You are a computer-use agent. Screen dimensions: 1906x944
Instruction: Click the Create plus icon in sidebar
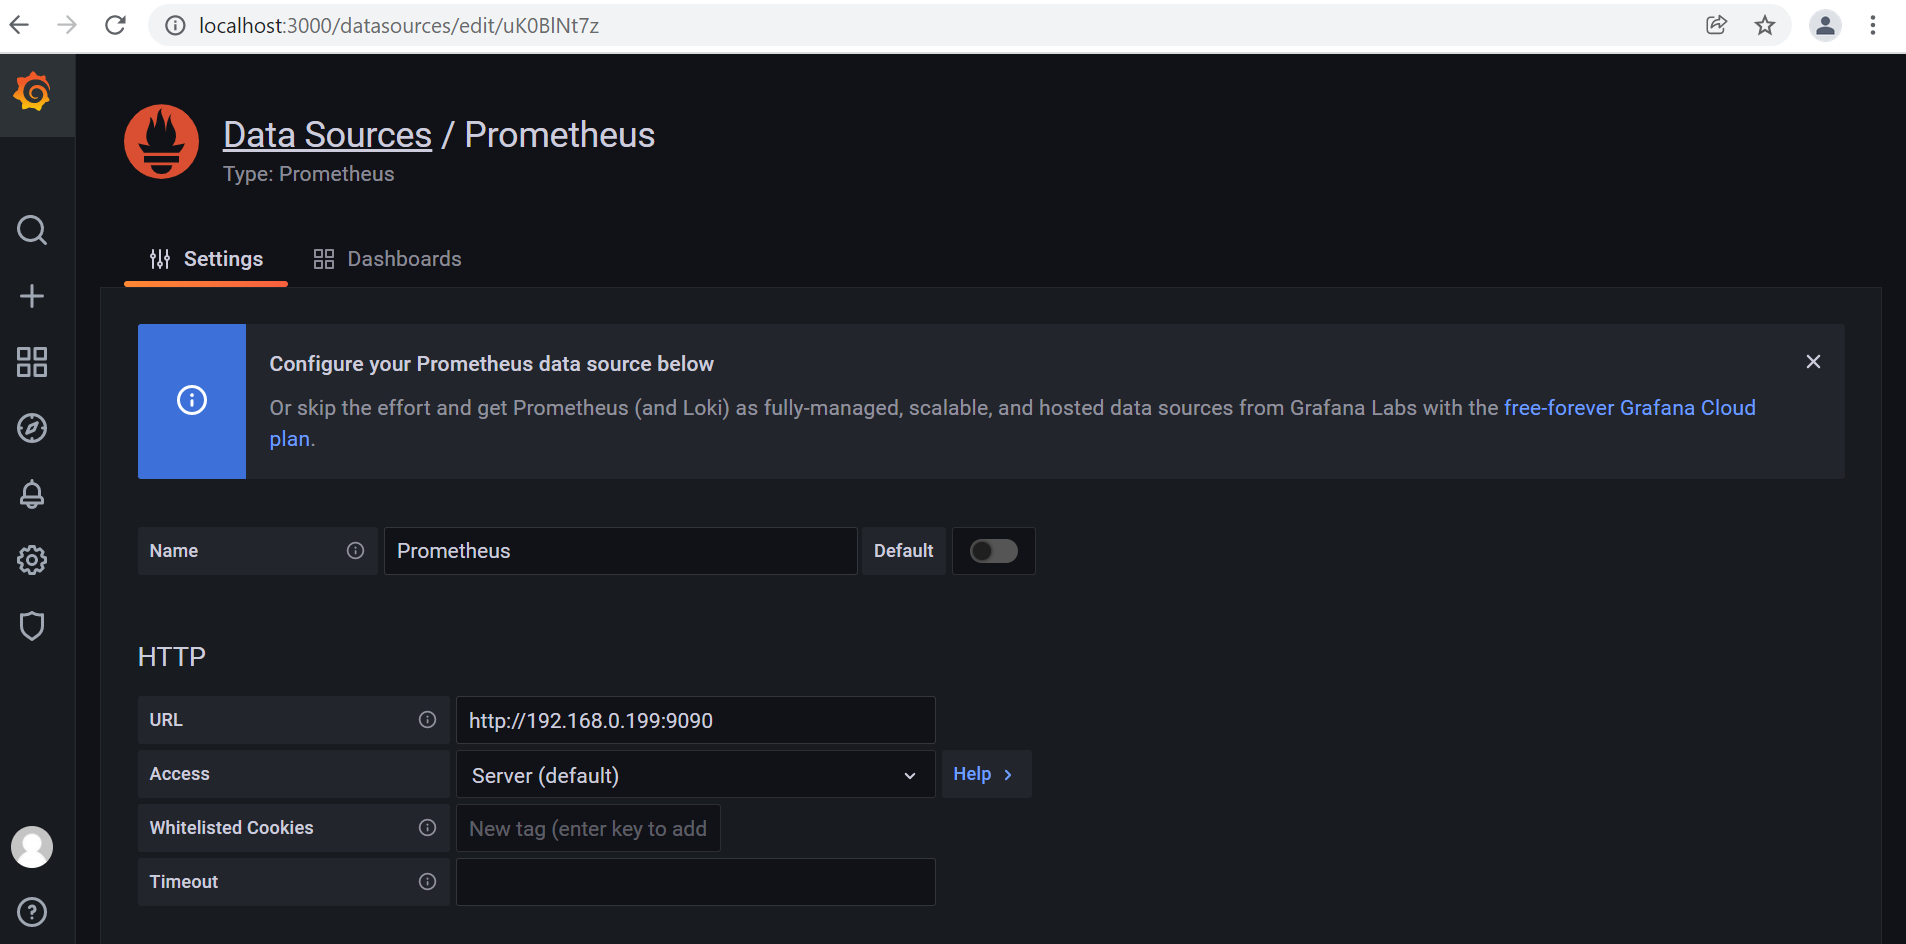point(32,296)
